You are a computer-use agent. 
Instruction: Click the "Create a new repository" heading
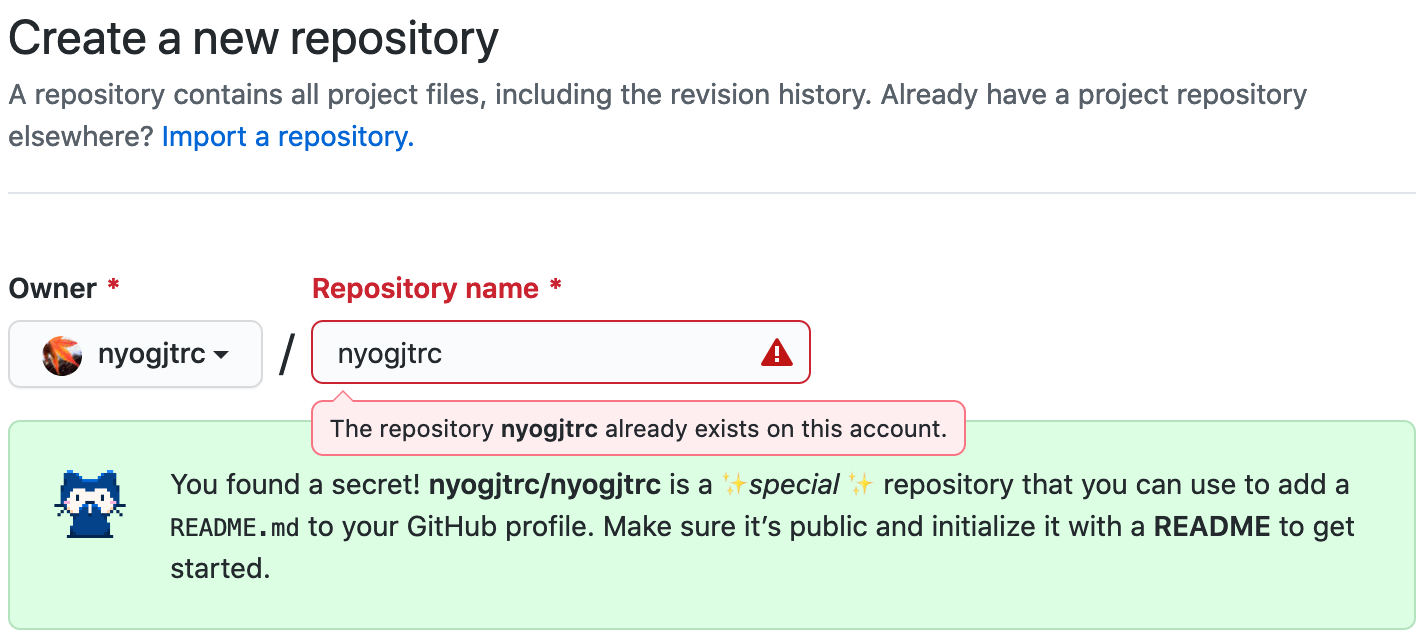tap(253, 40)
